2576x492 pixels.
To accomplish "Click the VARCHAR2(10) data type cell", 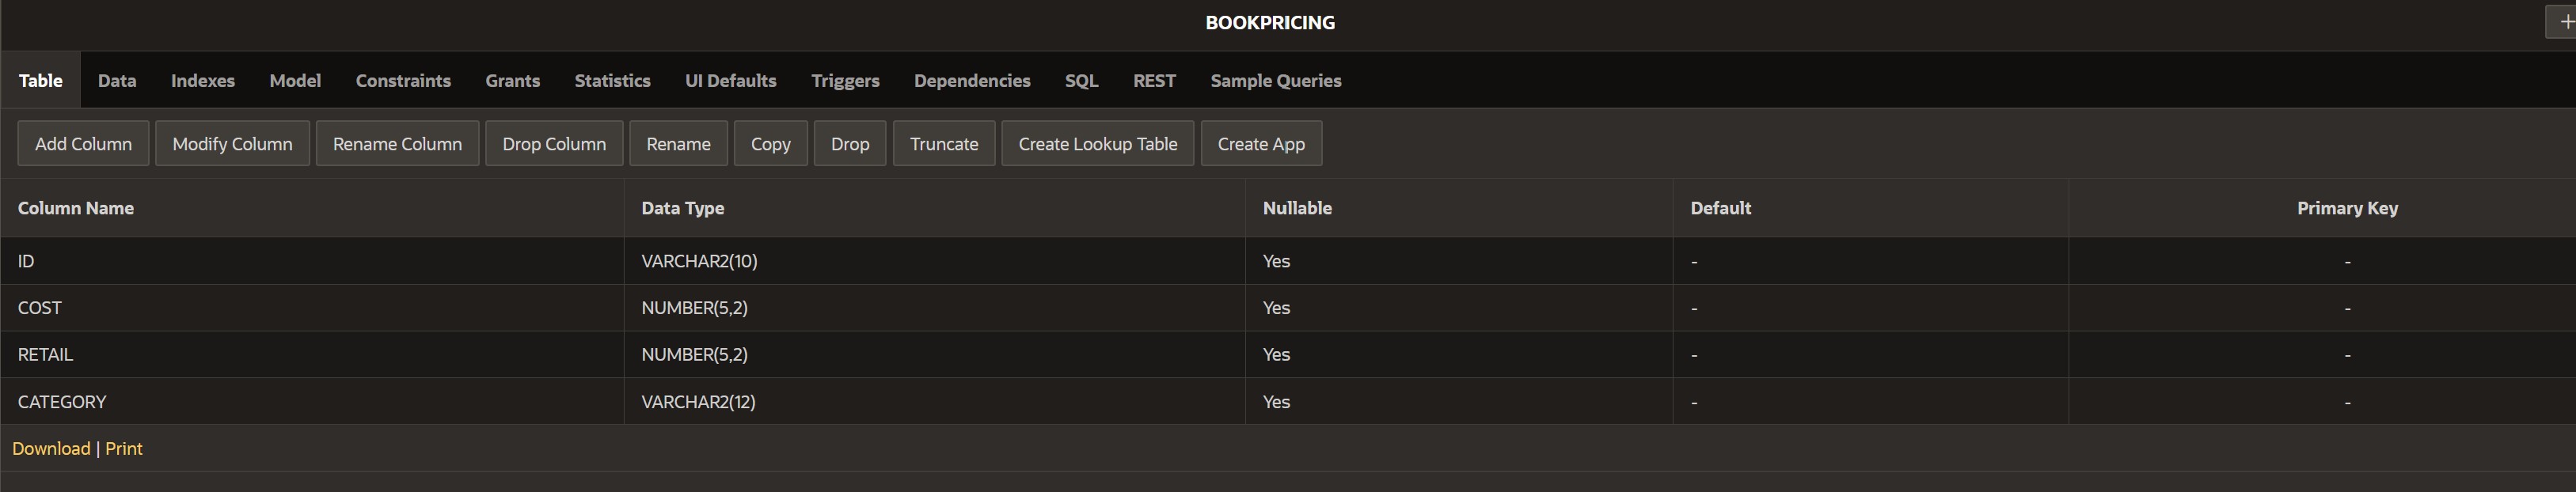I will click(x=935, y=261).
